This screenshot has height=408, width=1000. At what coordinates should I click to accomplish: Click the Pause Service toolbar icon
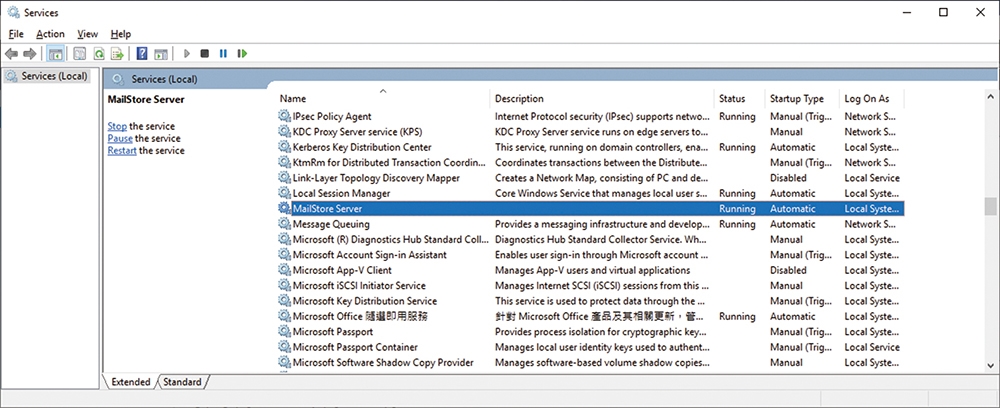tap(223, 54)
